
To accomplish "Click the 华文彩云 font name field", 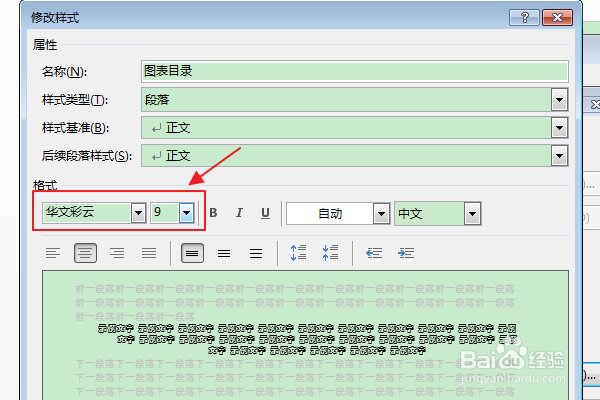I will pos(87,213).
